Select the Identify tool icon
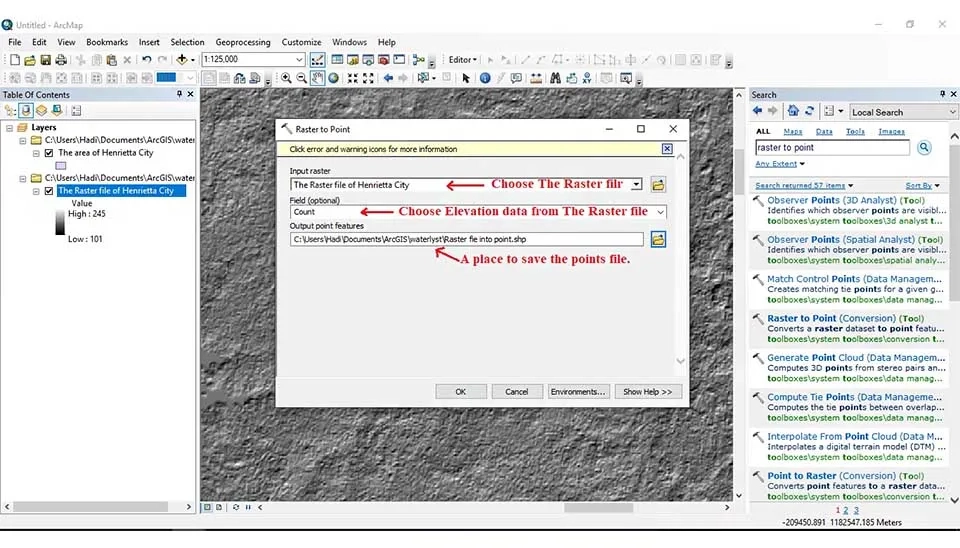 click(x=485, y=78)
